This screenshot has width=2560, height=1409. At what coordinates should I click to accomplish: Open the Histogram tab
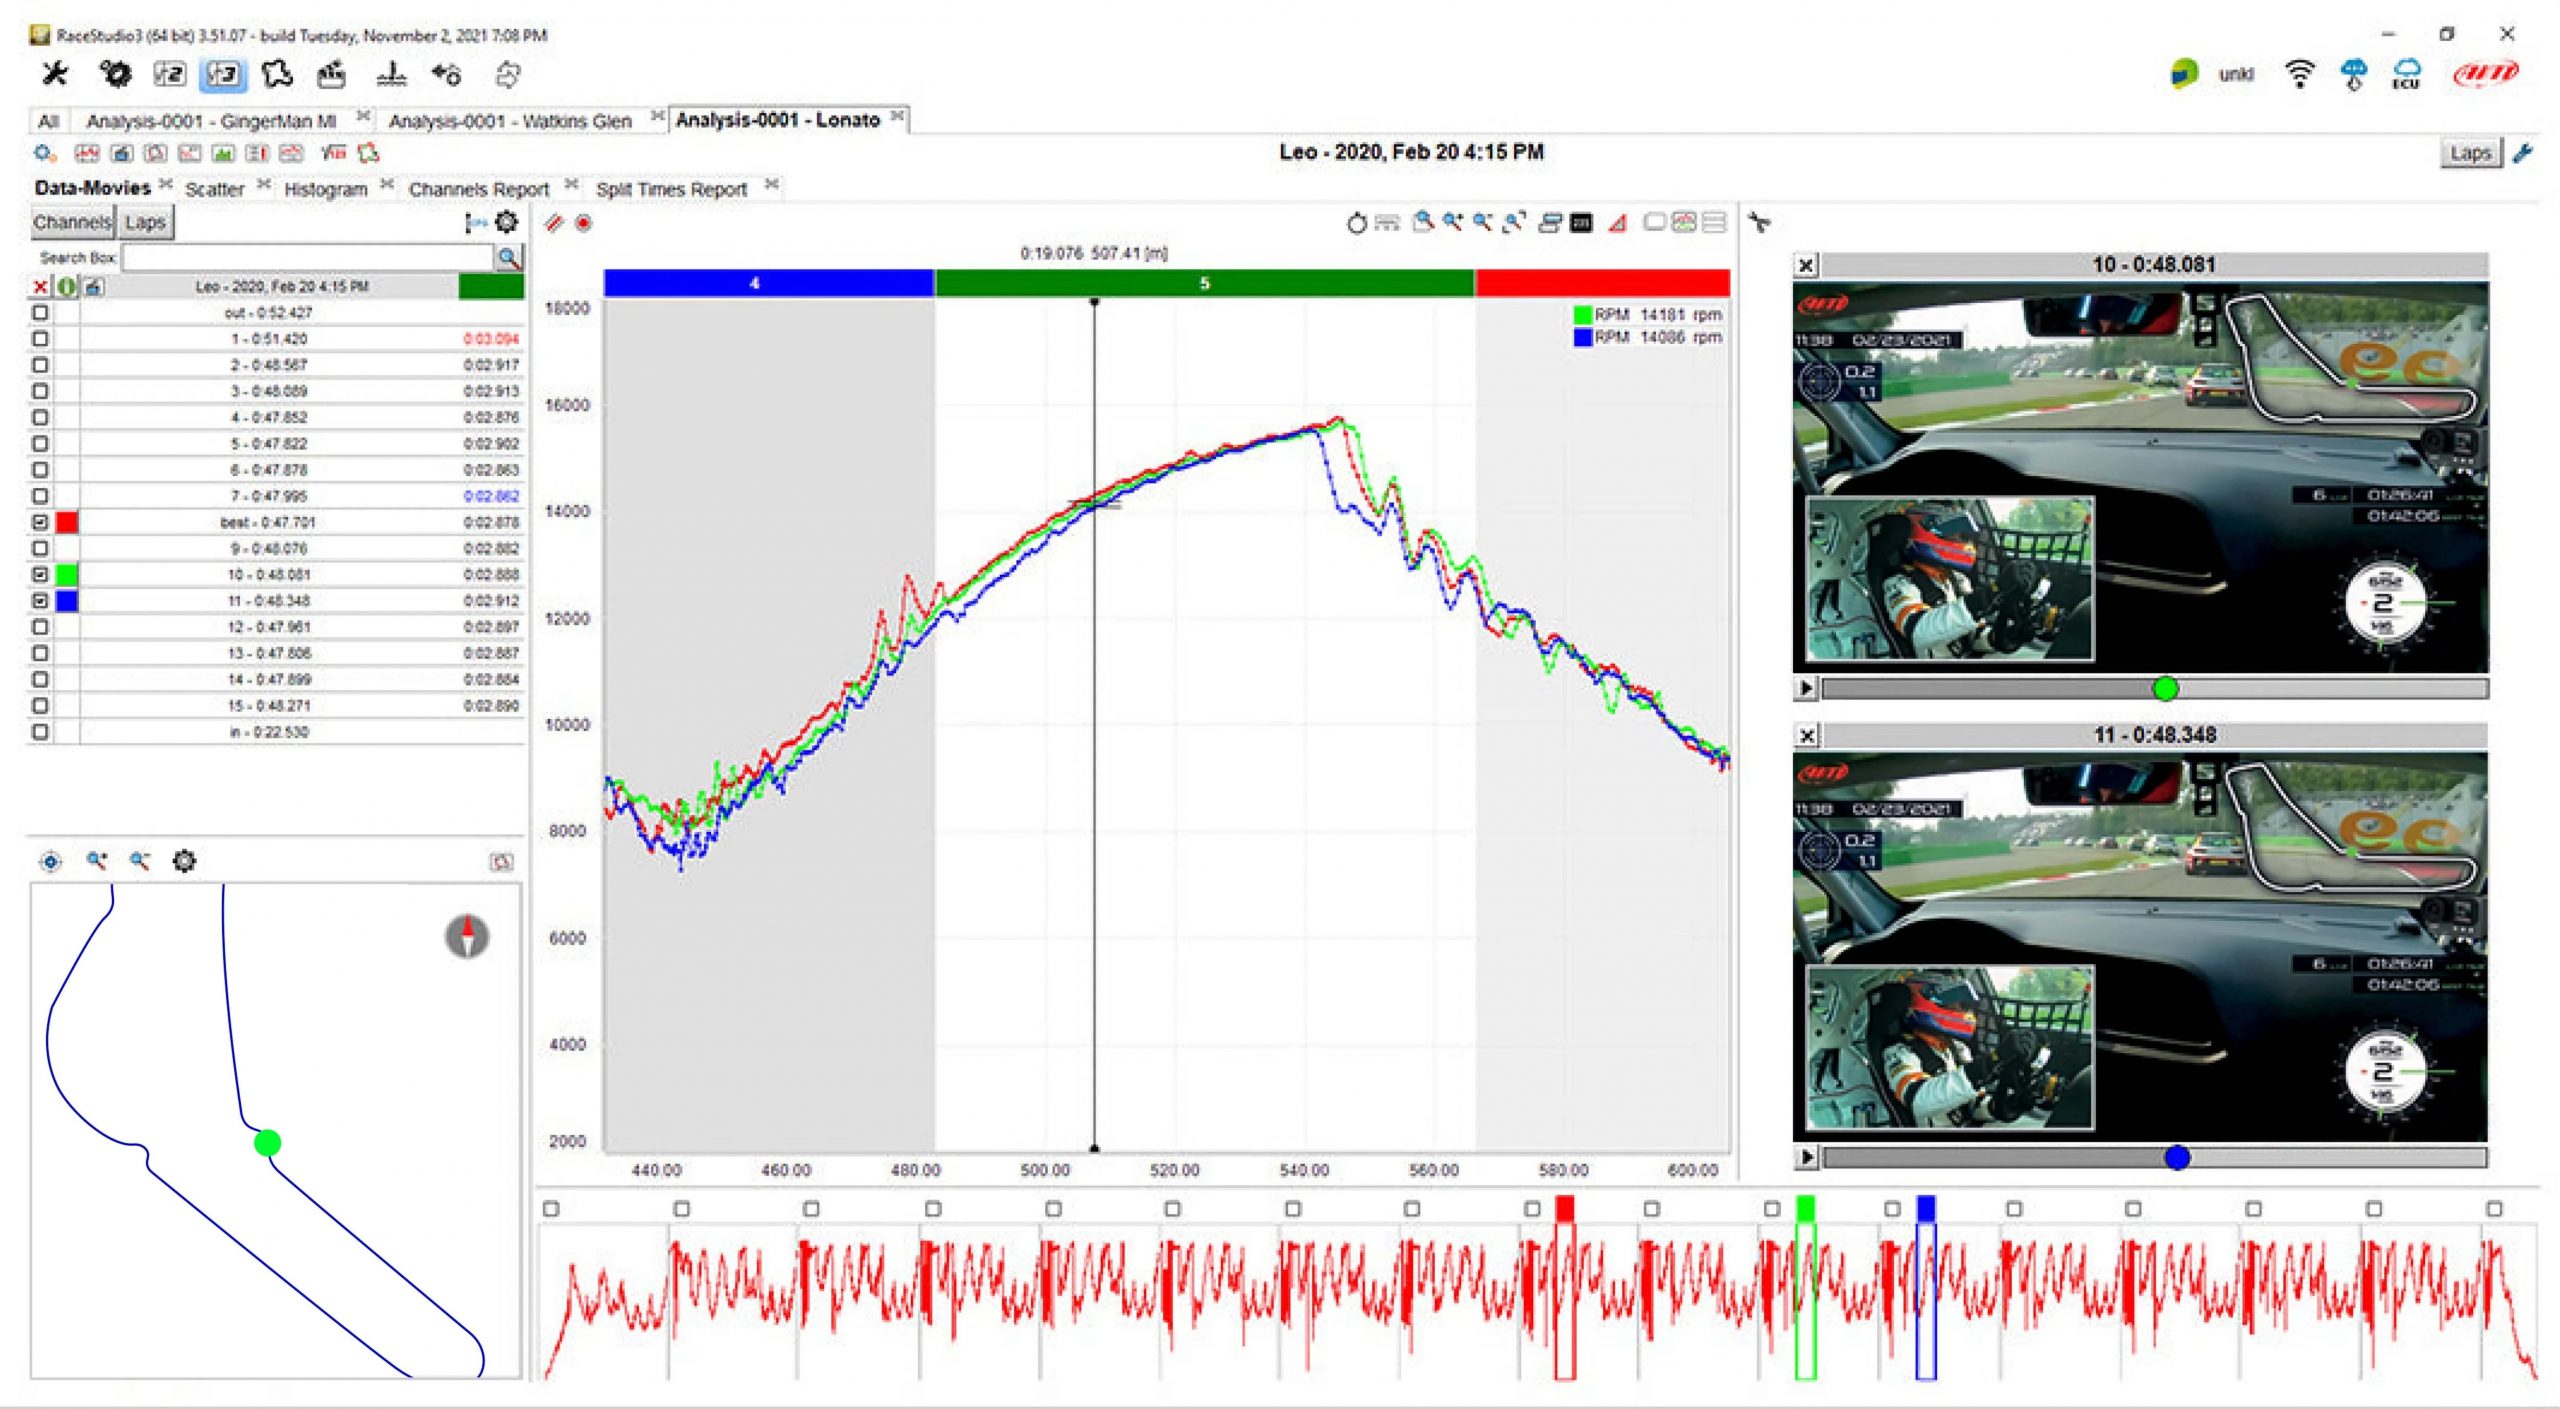point(325,189)
